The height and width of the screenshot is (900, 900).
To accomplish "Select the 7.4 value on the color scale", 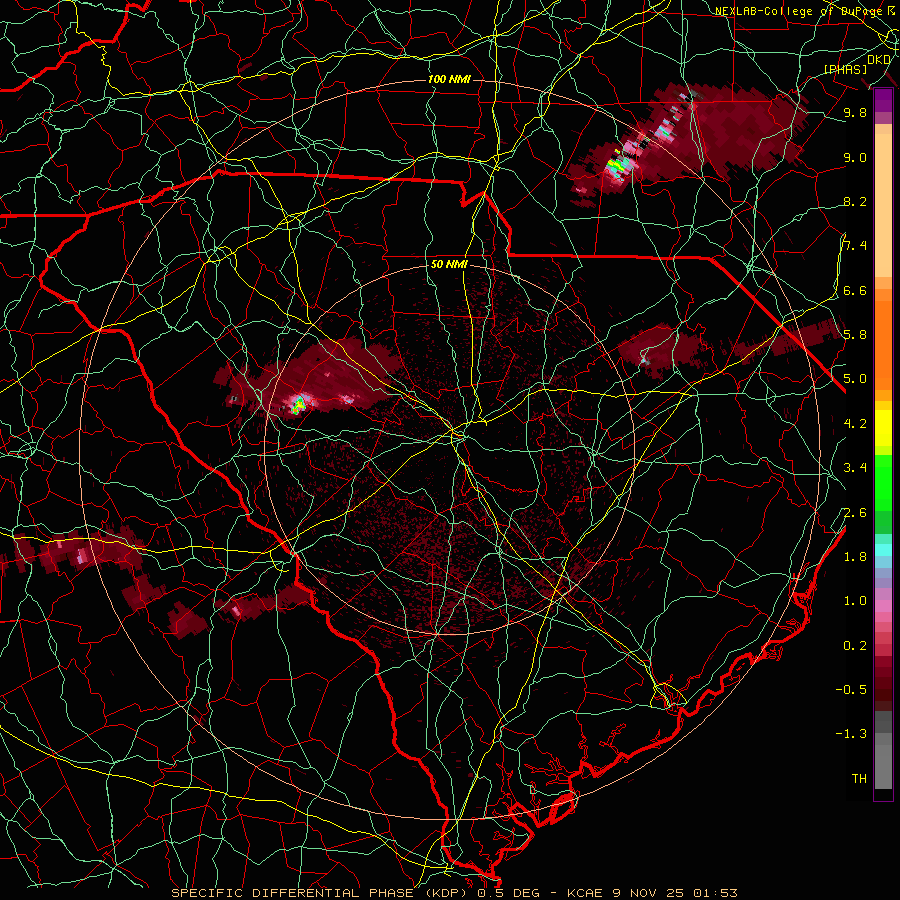I will pyautogui.click(x=855, y=246).
